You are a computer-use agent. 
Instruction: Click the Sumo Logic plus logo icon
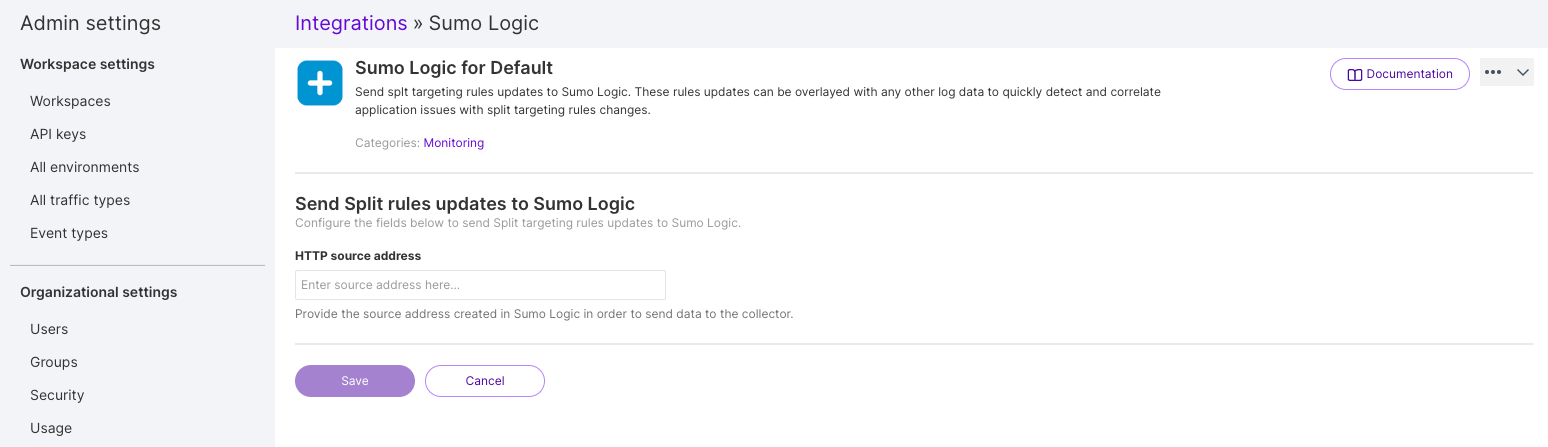(320, 82)
